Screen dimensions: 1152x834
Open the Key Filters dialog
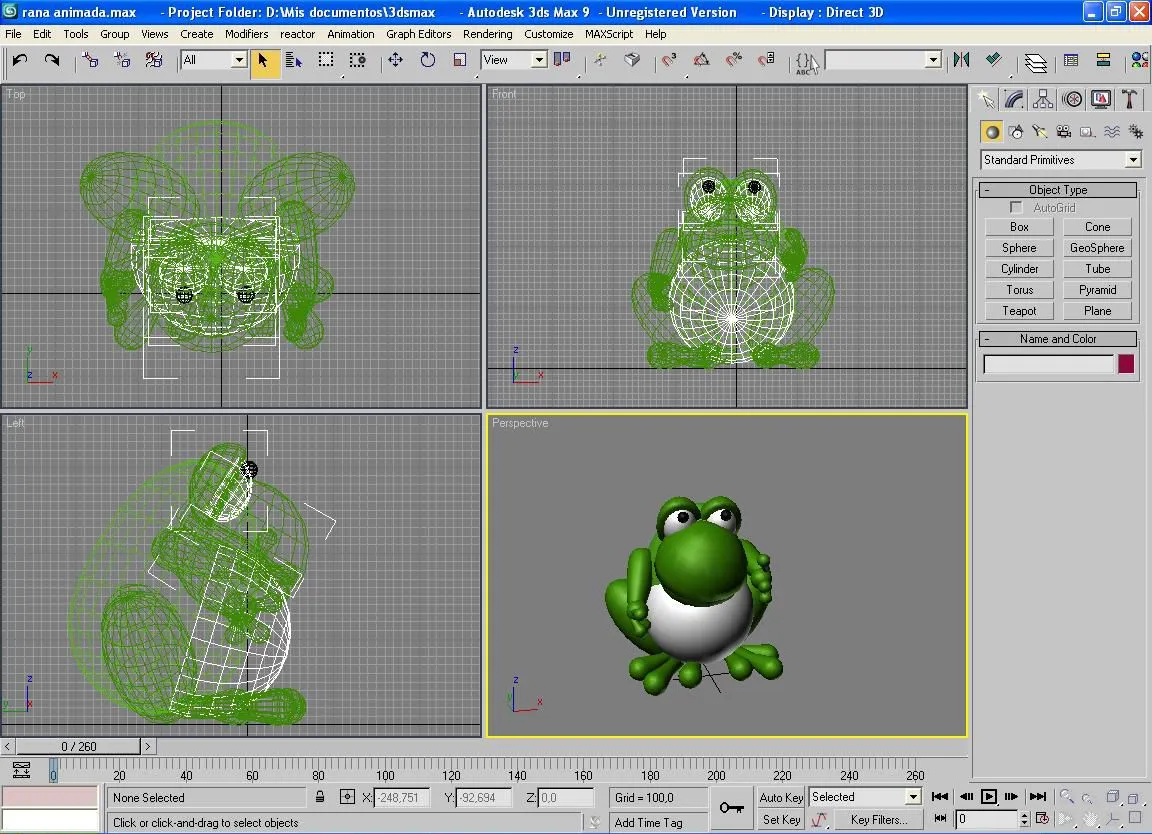877,819
